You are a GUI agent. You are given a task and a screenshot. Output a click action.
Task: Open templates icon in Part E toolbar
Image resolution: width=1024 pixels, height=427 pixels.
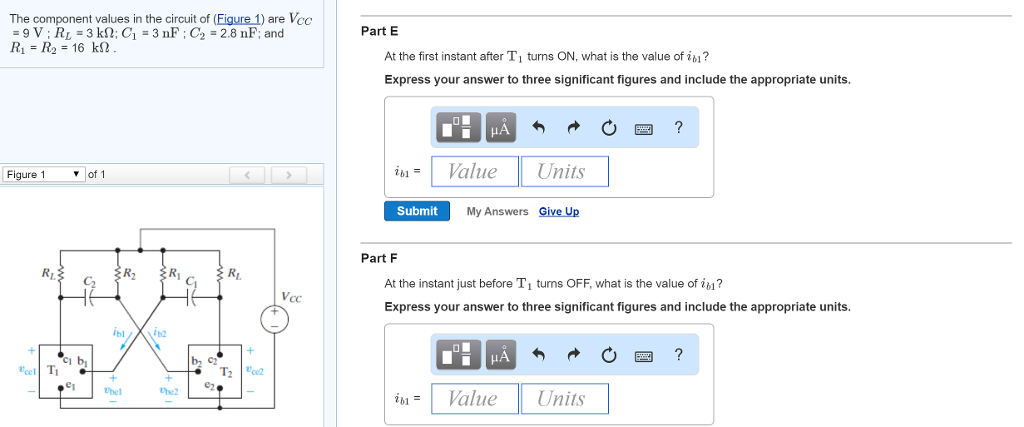(458, 127)
